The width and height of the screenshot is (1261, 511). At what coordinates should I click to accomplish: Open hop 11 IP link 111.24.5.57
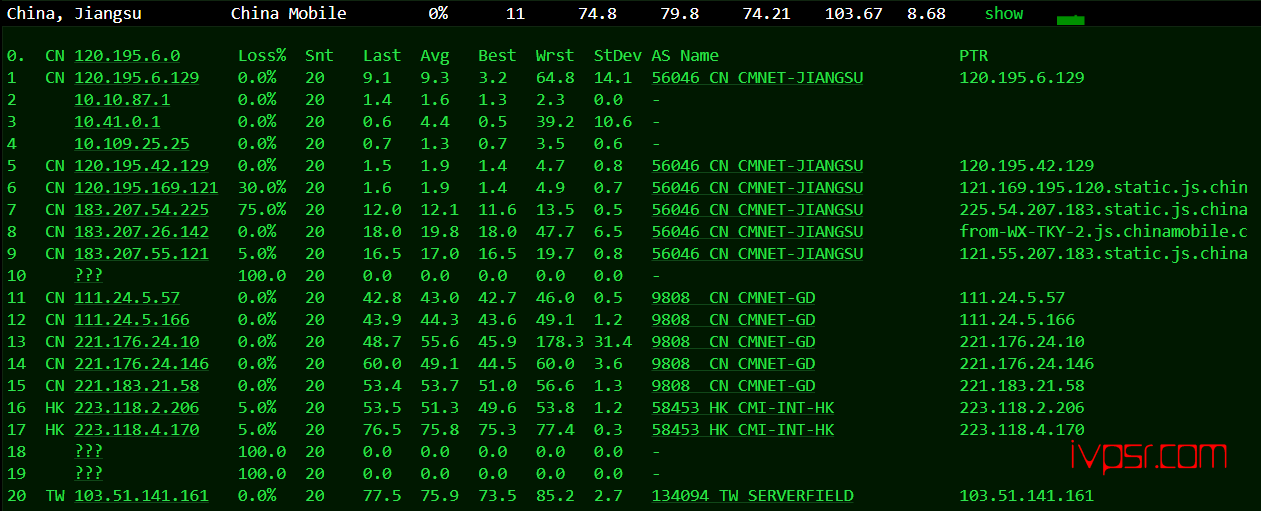127,298
